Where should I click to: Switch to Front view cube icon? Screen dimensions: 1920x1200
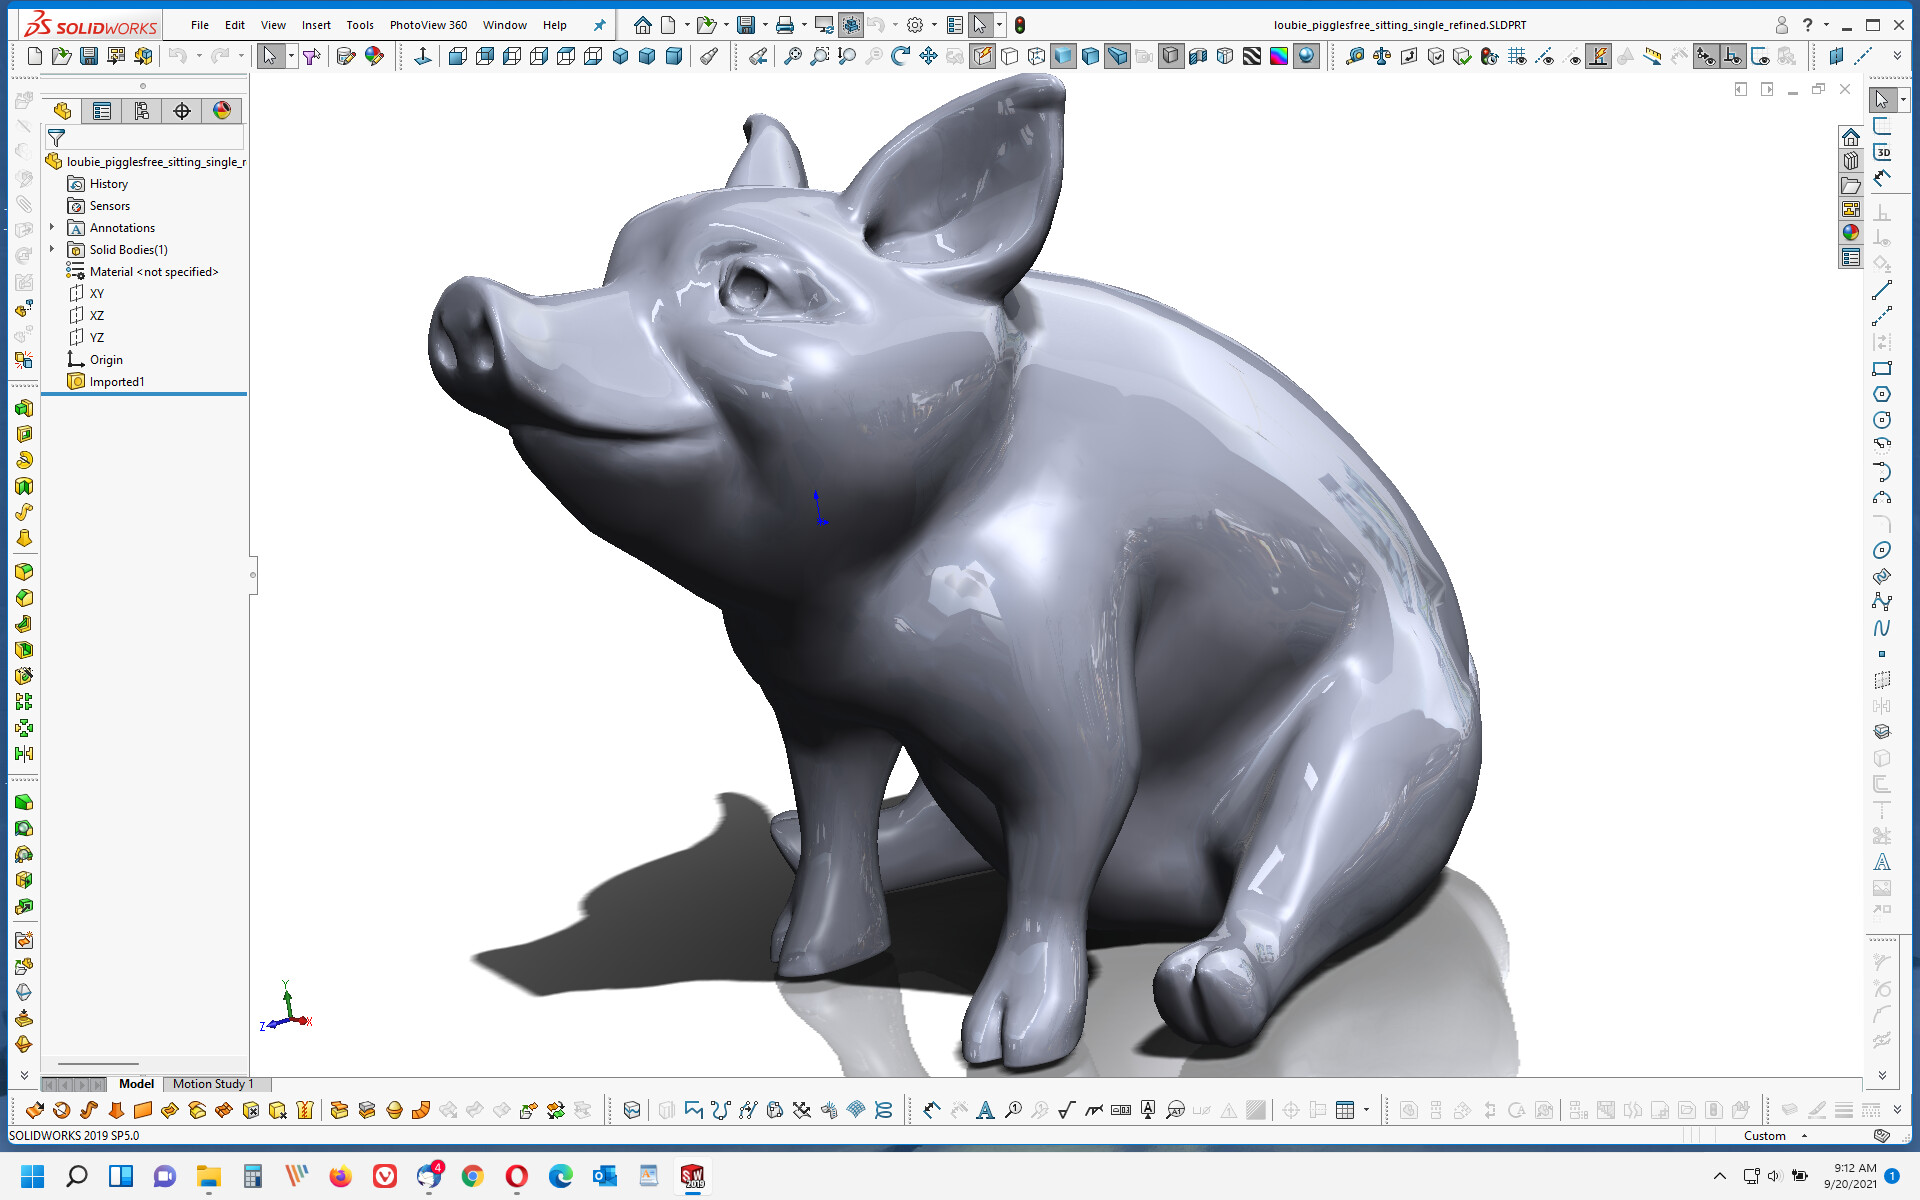point(458,56)
